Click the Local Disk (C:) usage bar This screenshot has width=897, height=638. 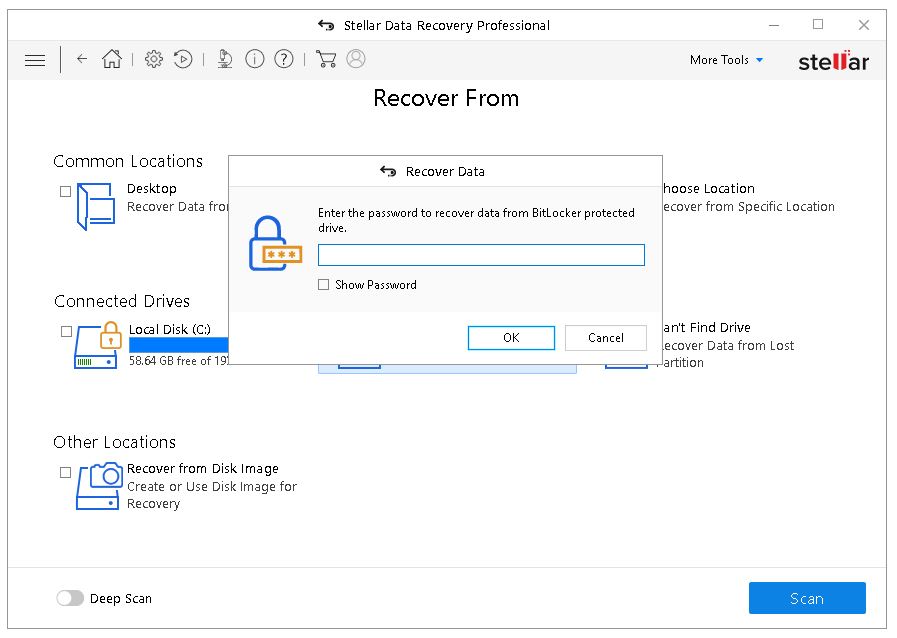click(178, 344)
